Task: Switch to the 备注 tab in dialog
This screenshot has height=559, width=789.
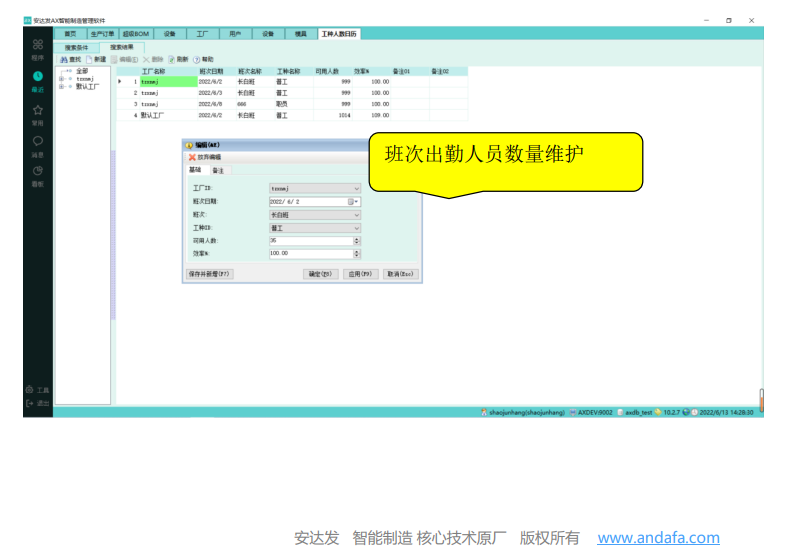Action: [x=218, y=171]
